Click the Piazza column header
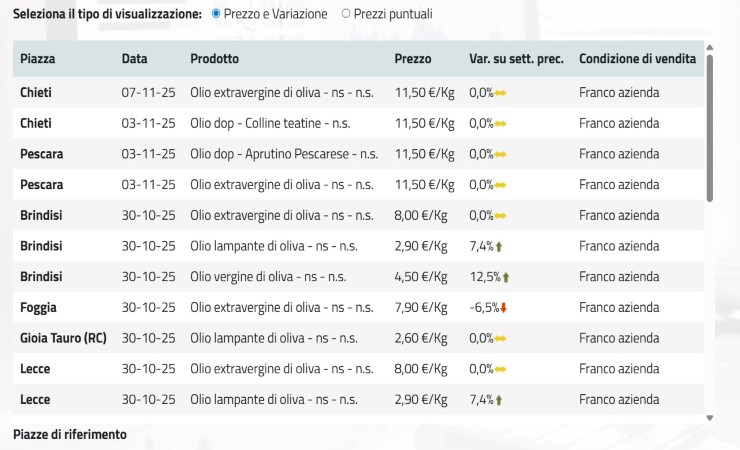This screenshot has width=740, height=450. (x=38, y=59)
